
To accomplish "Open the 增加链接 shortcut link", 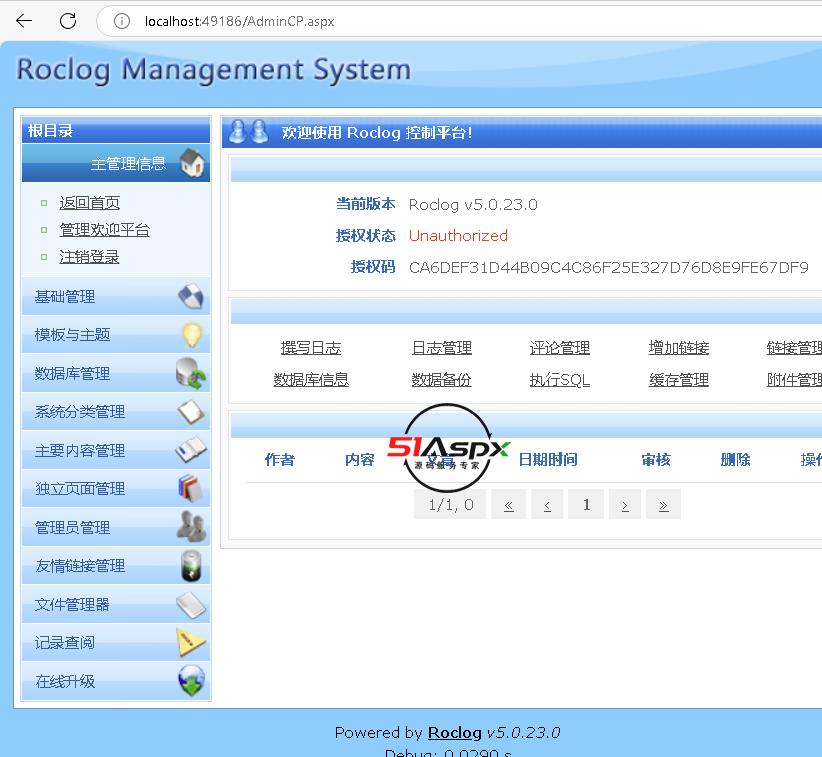I will (679, 348).
